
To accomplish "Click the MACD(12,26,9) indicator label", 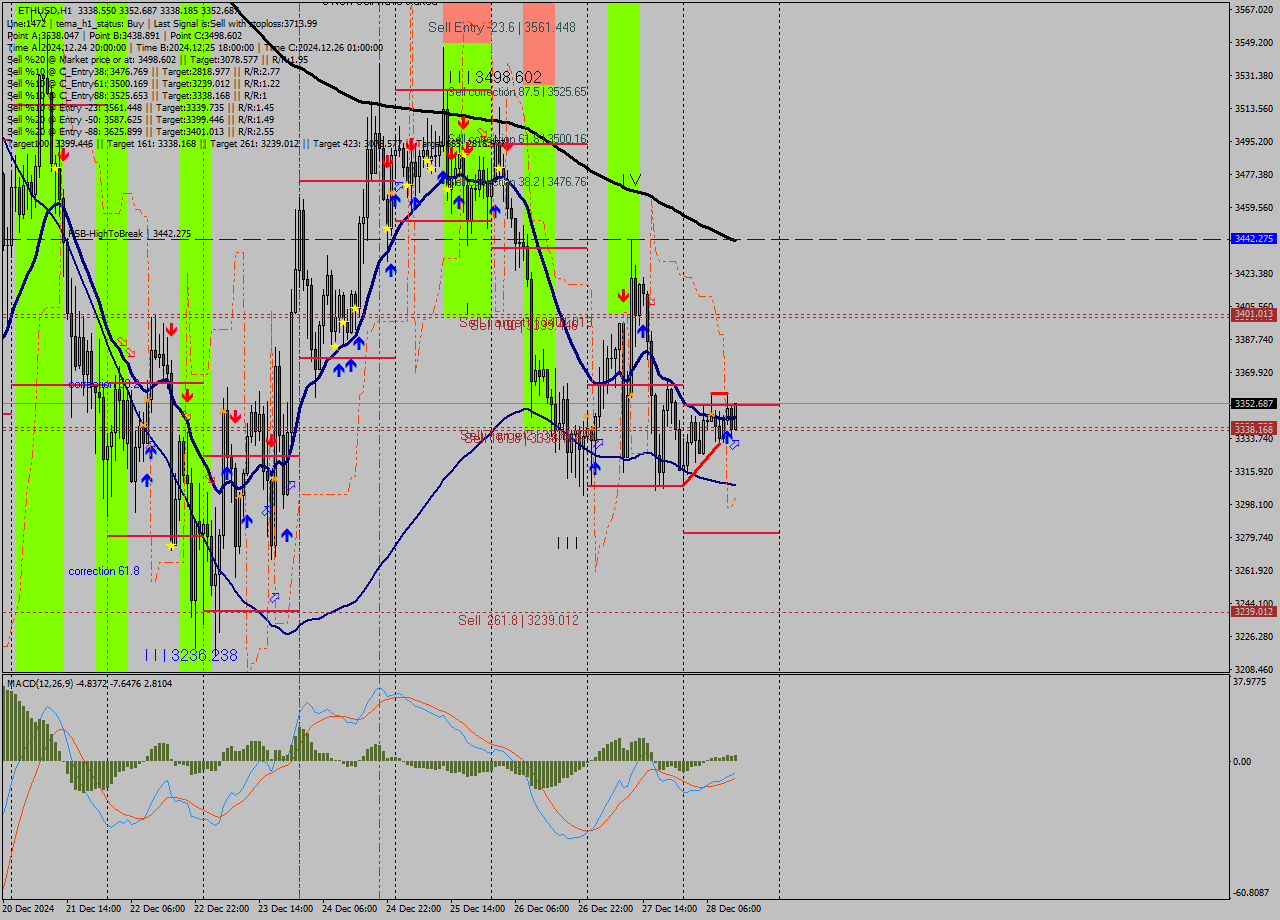I will point(89,684).
